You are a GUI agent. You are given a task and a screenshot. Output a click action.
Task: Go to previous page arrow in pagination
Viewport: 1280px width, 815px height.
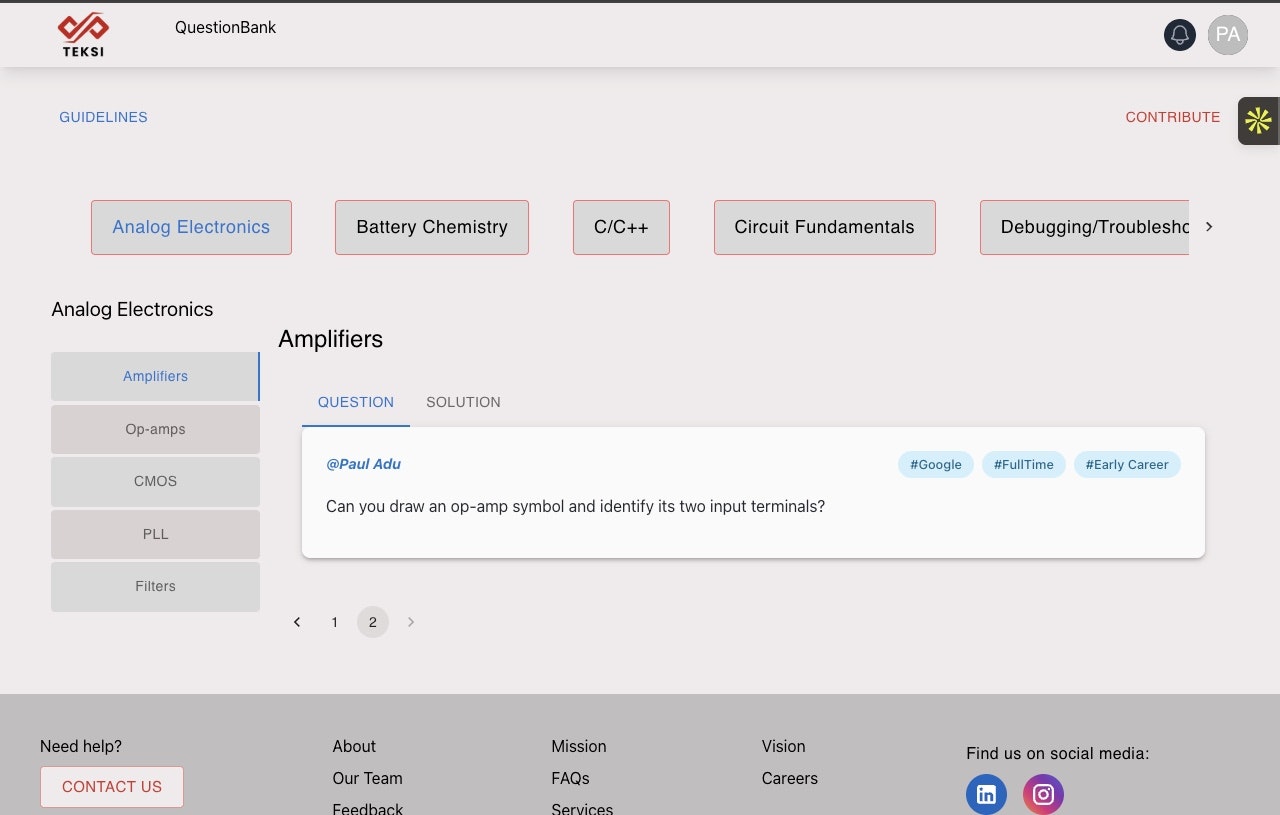tap(297, 622)
